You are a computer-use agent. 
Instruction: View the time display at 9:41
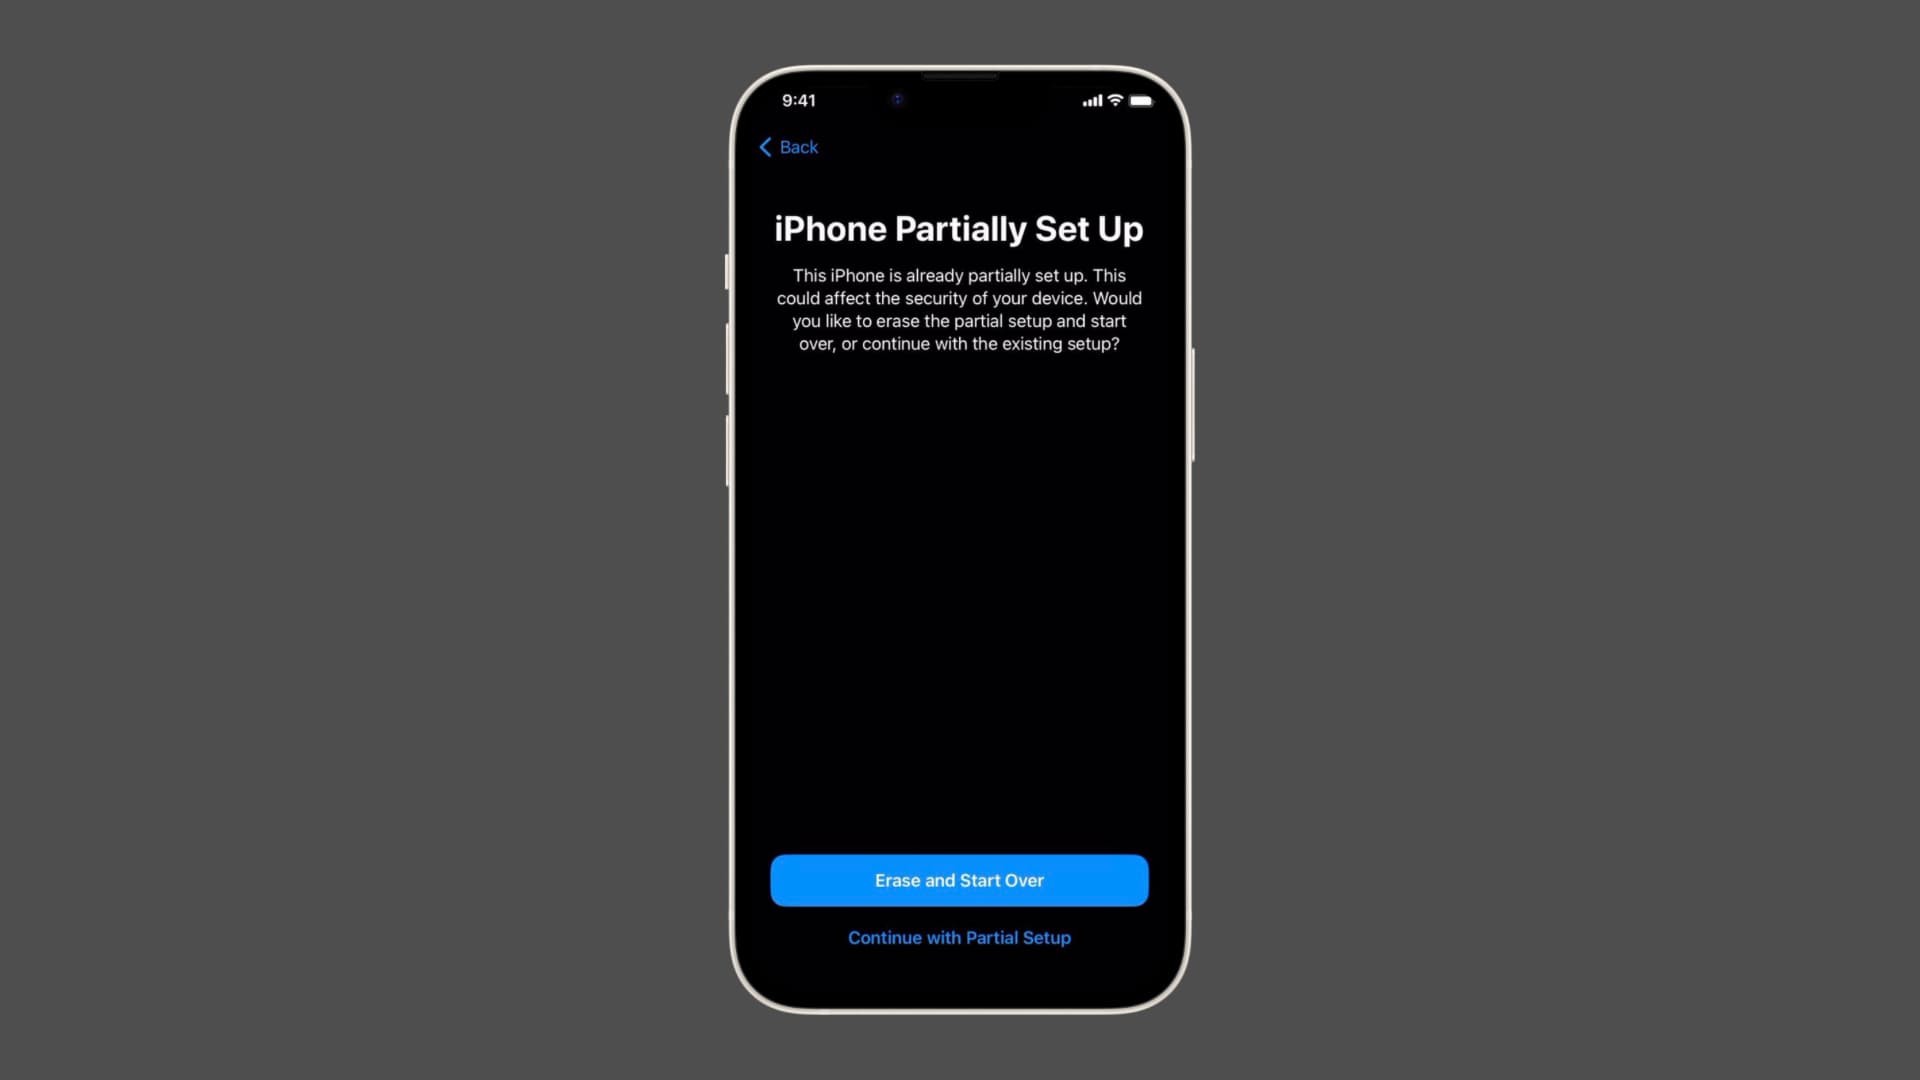pyautogui.click(x=798, y=100)
